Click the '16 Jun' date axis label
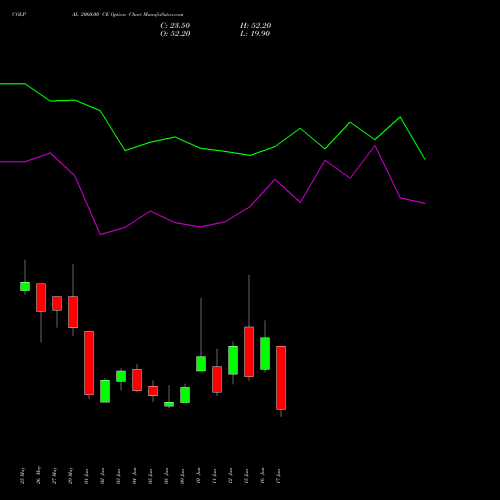 262,476
